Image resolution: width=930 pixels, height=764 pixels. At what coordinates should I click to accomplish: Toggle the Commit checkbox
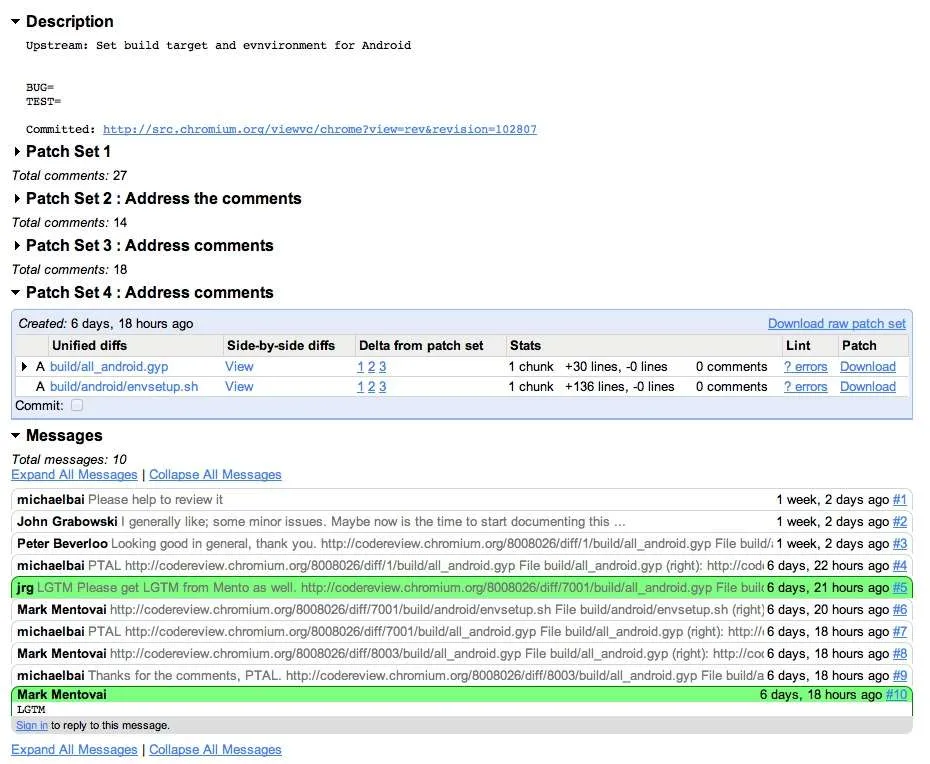tap(77, 405)
